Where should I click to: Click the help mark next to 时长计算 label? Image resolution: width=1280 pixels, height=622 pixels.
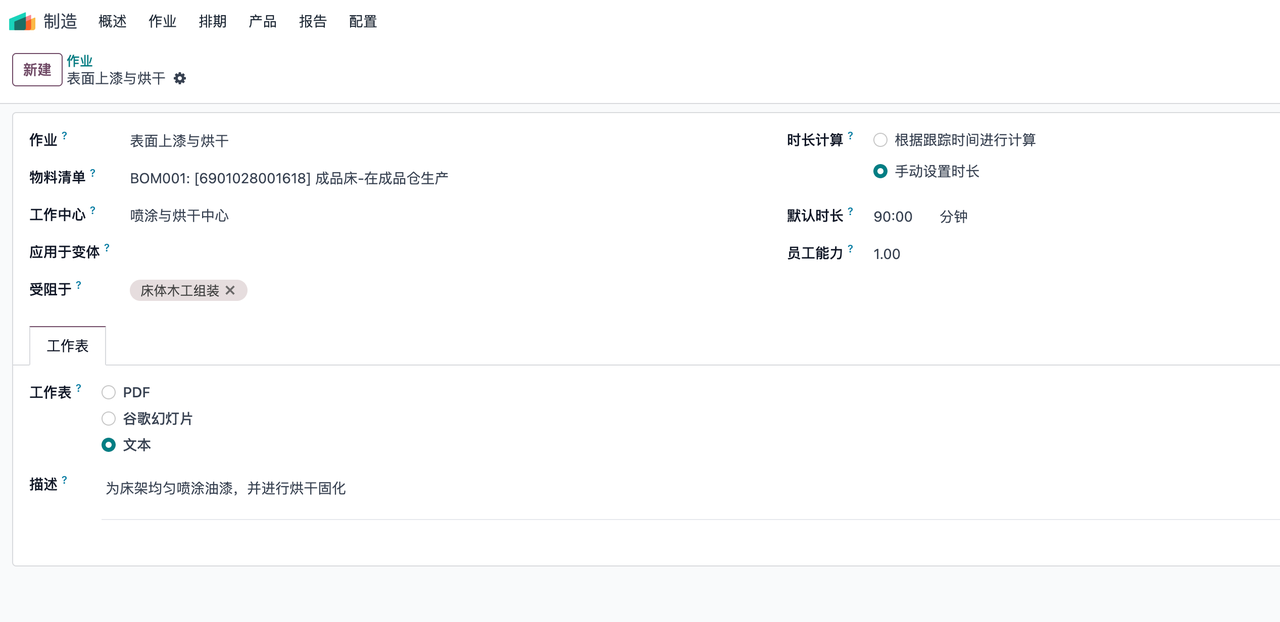[x=851, y=135]
